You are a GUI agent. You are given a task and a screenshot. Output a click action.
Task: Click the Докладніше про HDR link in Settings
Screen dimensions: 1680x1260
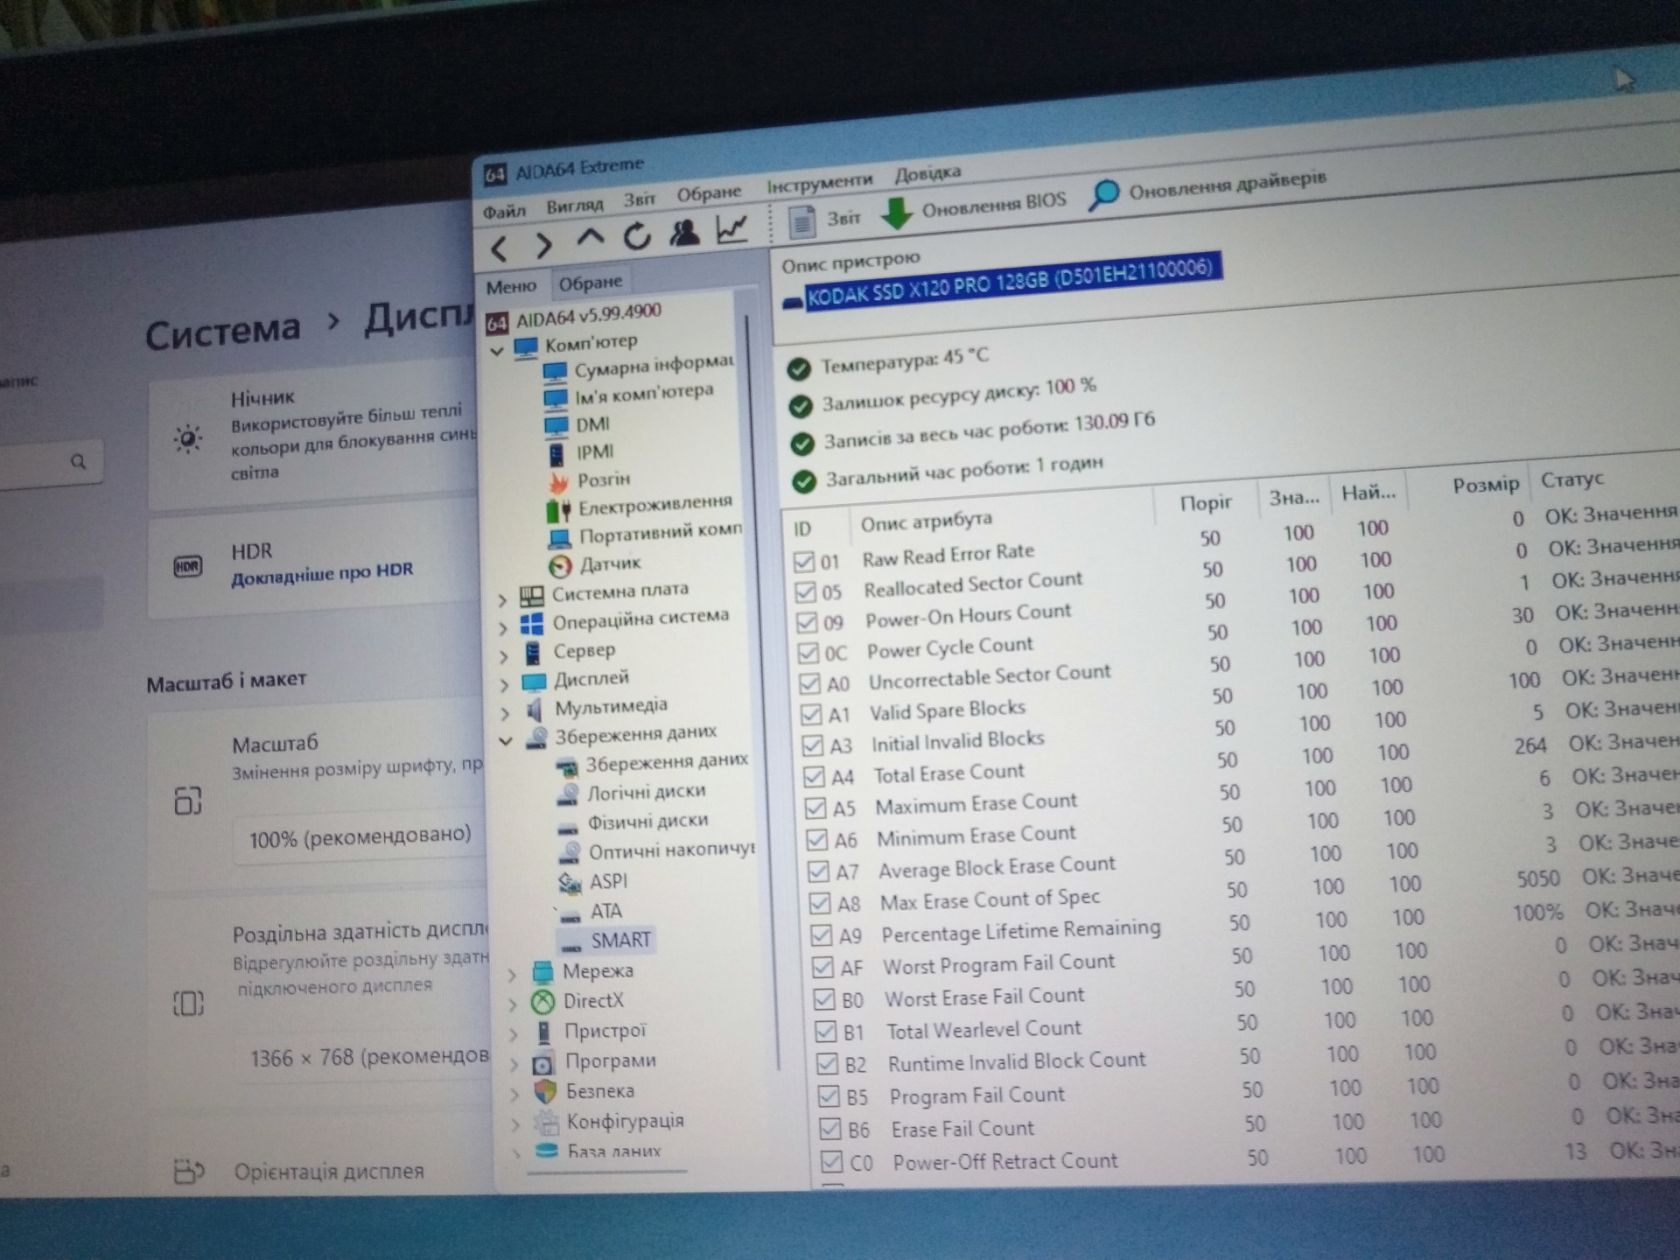322,572
